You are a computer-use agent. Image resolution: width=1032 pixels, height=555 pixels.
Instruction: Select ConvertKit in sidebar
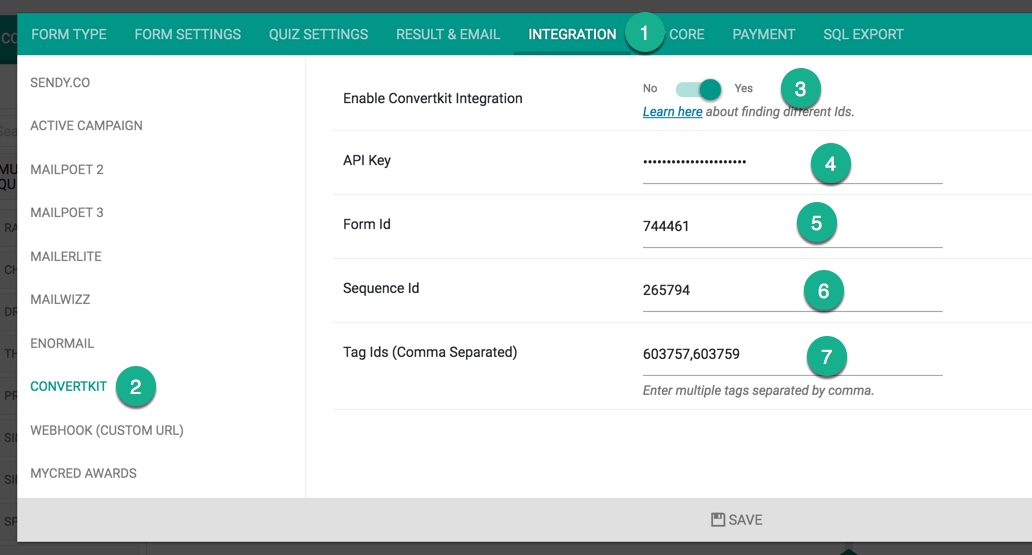click(x=68, y=386)
